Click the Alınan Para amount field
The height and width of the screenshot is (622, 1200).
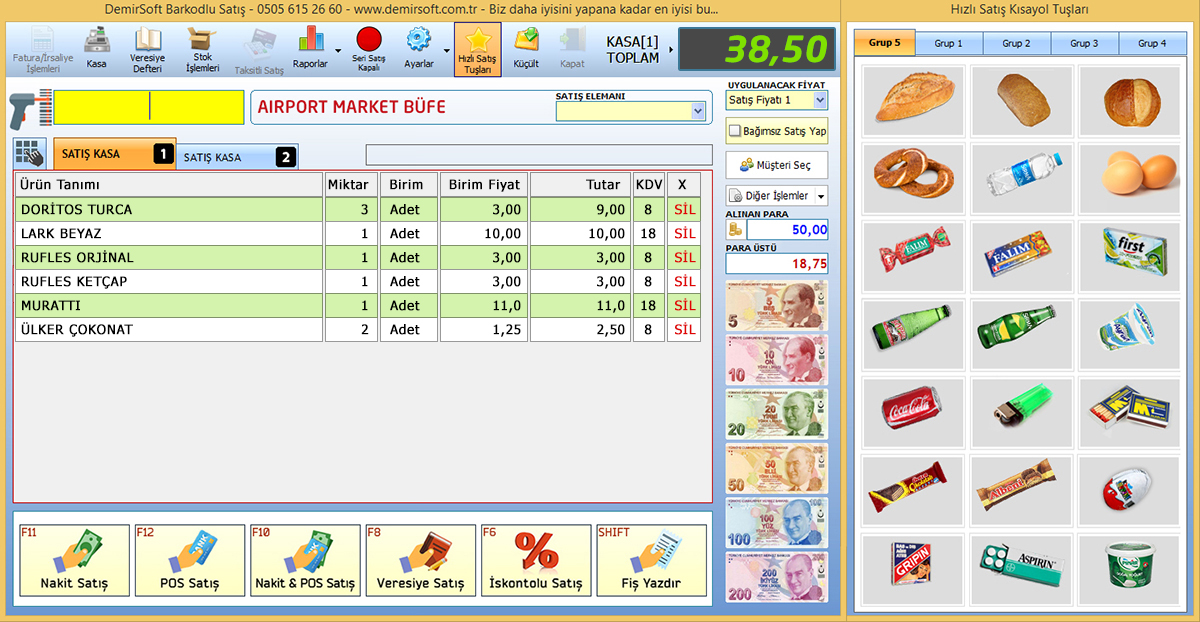tap(788, 230)
